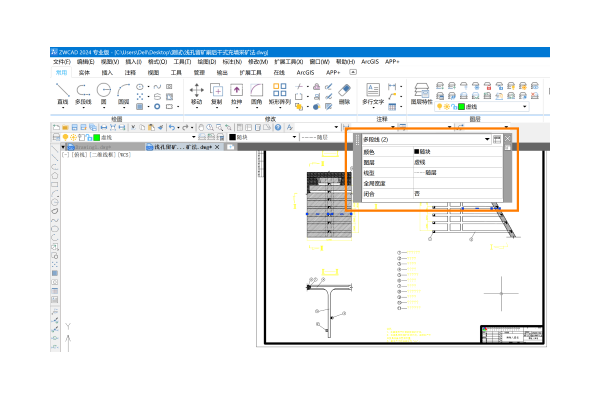Click the [-] viewport control toggle

[x=65, y=155]
